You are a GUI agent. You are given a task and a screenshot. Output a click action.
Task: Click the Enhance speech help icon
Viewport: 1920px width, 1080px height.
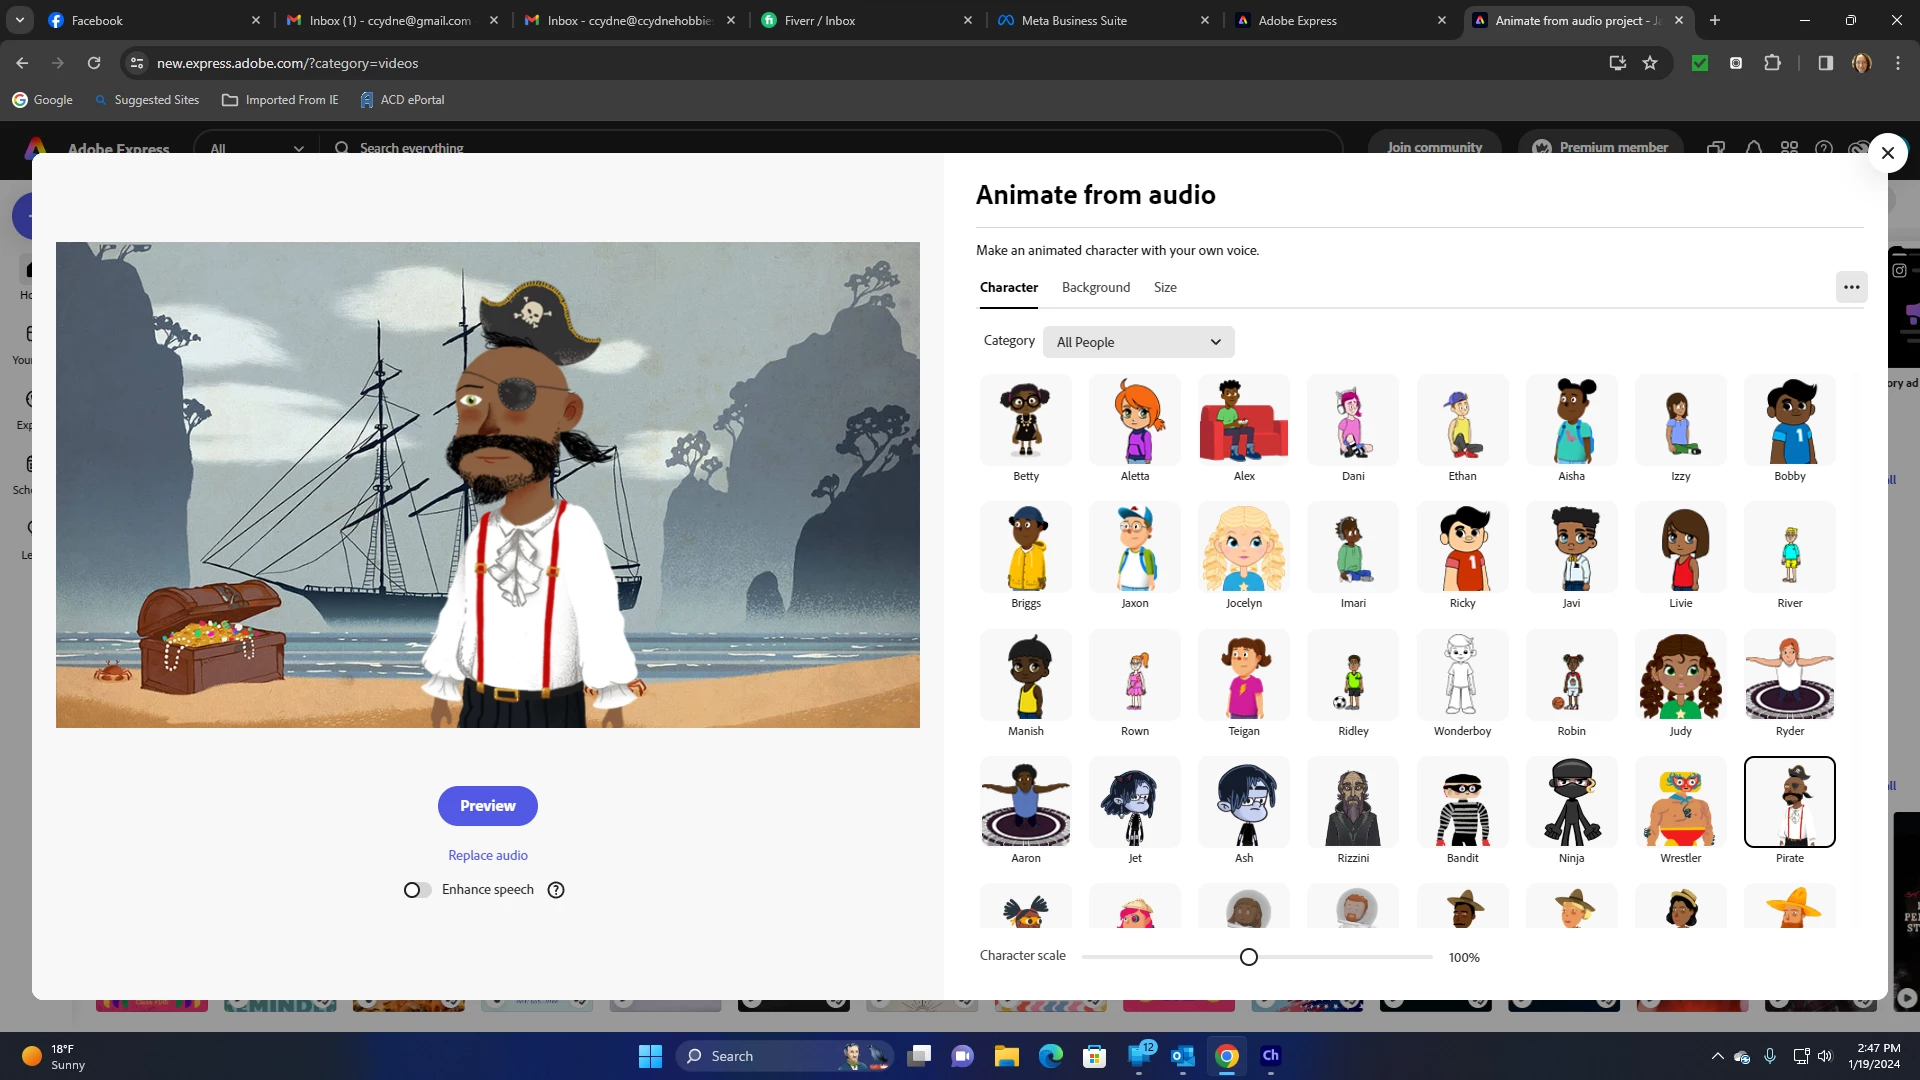(x=556, y=890)
